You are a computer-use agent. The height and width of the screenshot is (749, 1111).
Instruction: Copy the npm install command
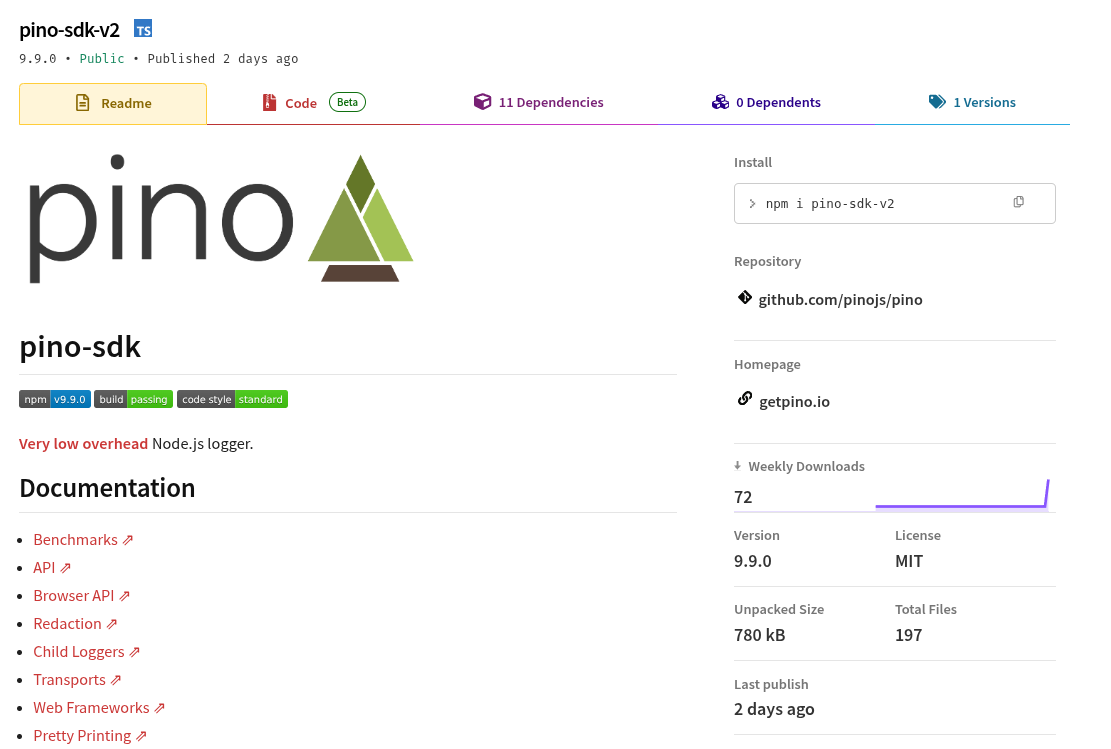click(x=1019, y=202)
